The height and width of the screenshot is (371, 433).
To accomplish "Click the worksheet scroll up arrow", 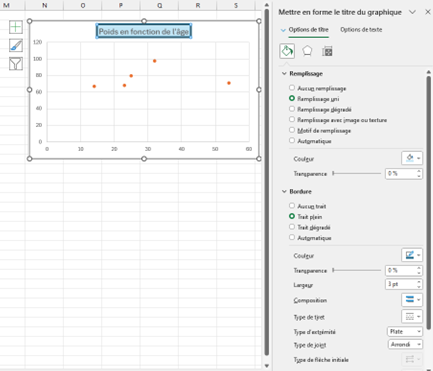I will tap(267, 5).
